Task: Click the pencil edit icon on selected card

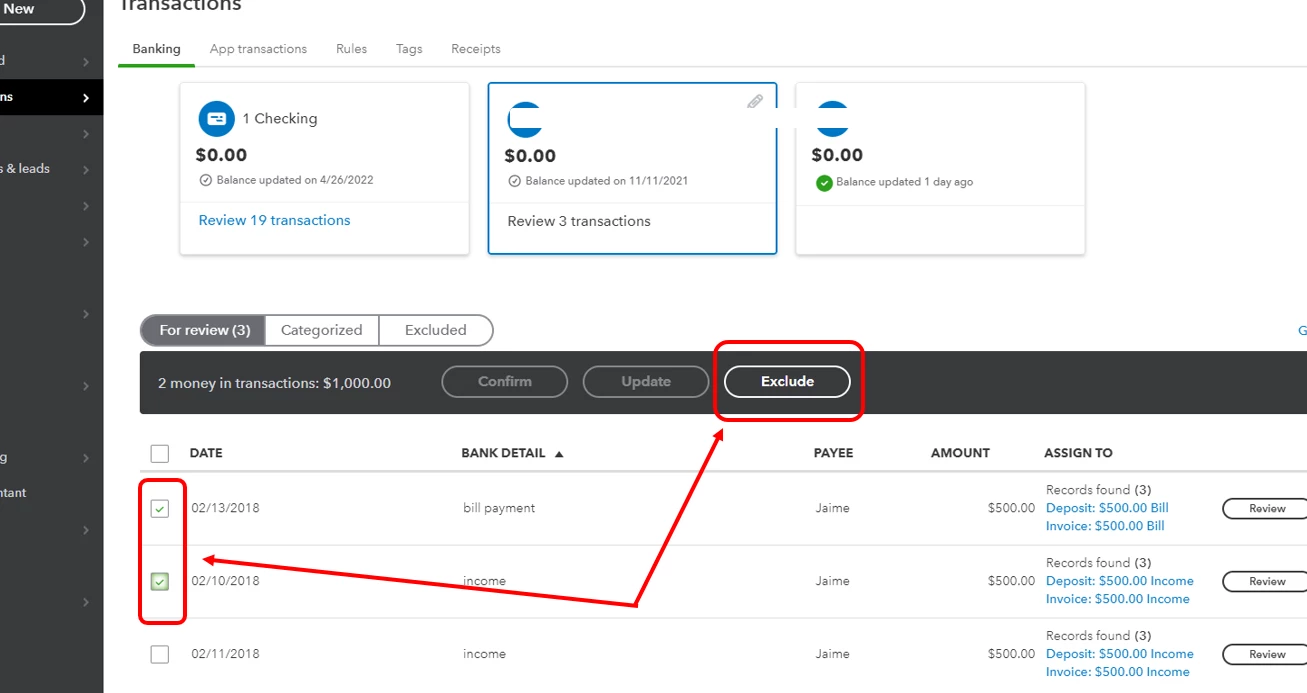Action: point(755,101)
